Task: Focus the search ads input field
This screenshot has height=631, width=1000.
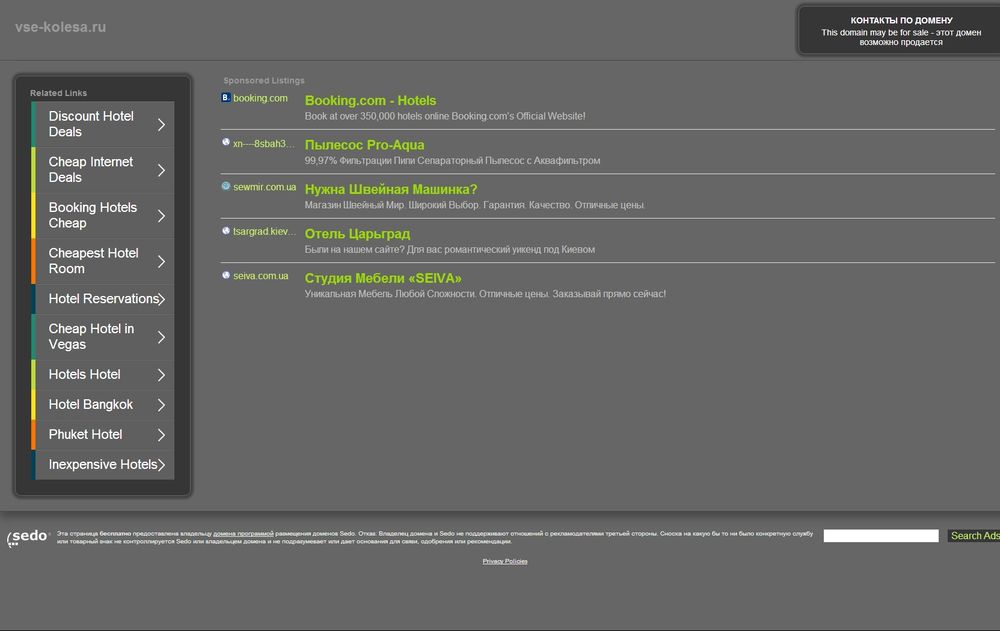Action: click(881, 536)
